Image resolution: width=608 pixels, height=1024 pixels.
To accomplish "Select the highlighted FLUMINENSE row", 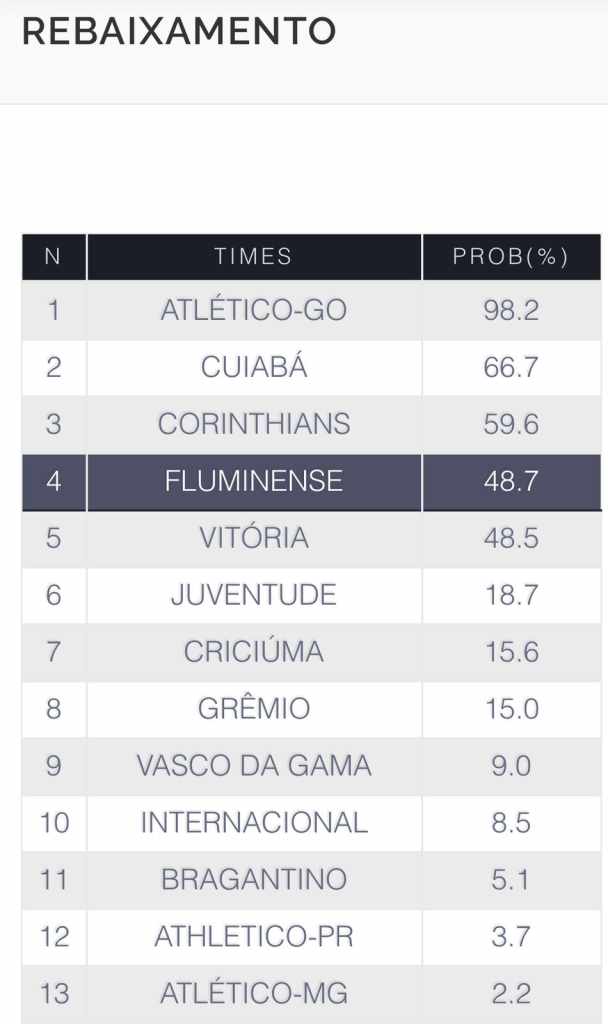I will coord(312,482).
